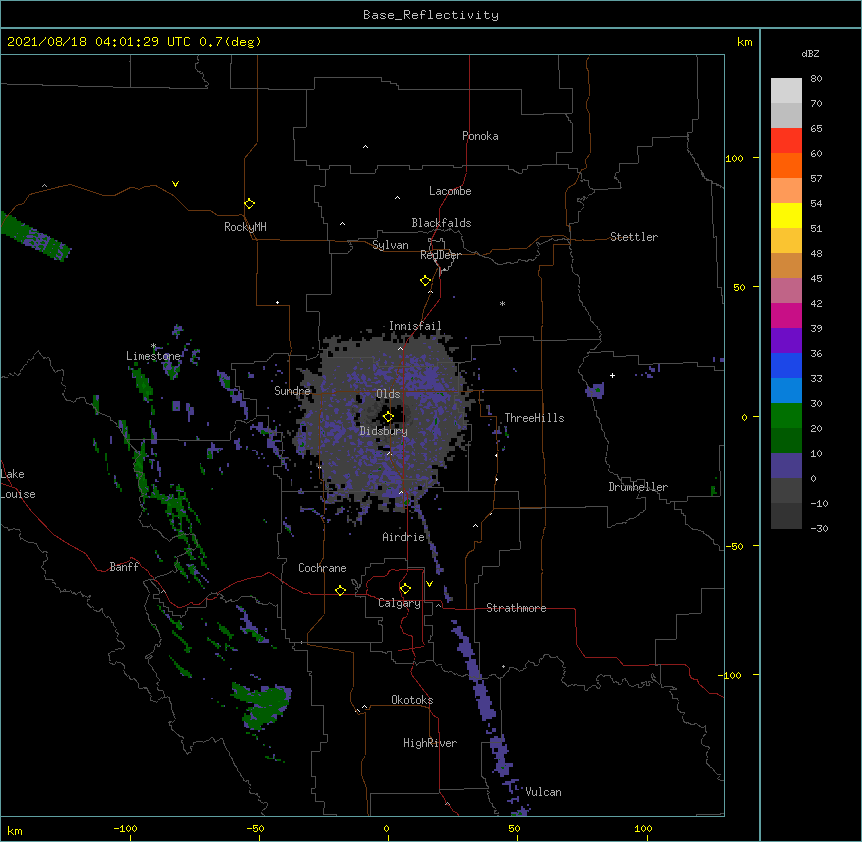Click the ThreeHills label
This screenshot has width=862, height=842.
[534, 418]
